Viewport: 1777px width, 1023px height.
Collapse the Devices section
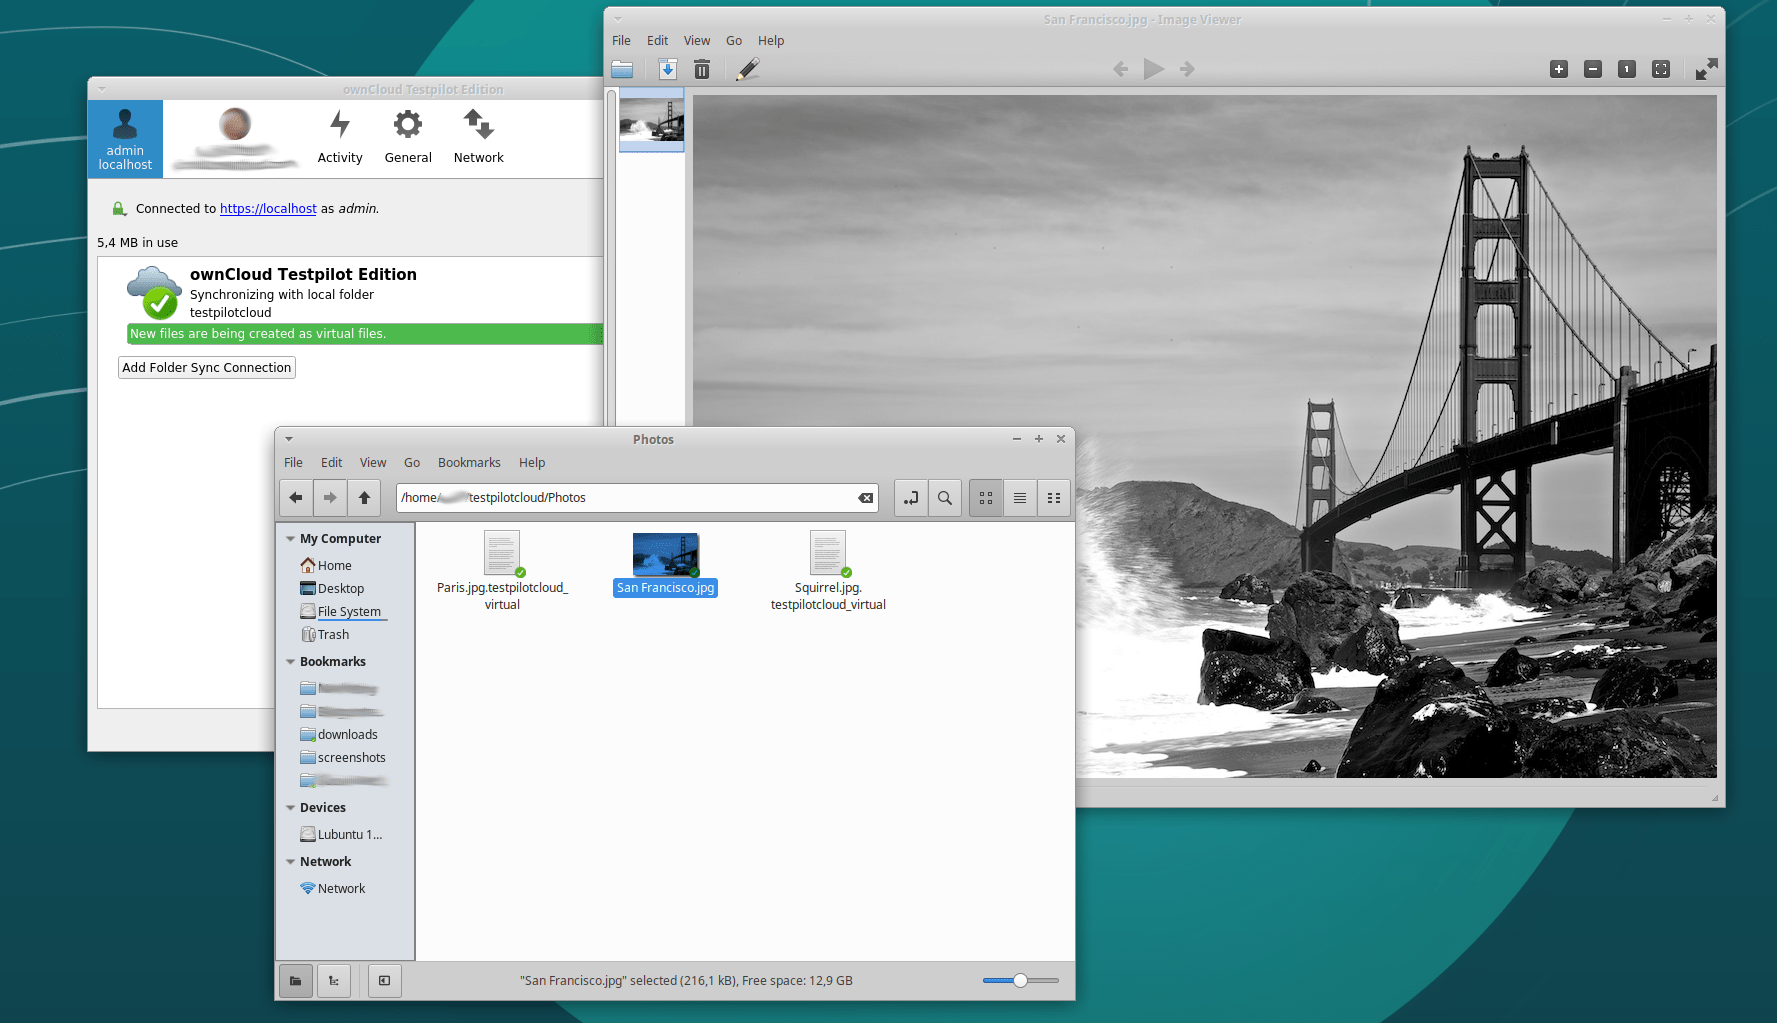pyautogui.click(x=291, y=807)
